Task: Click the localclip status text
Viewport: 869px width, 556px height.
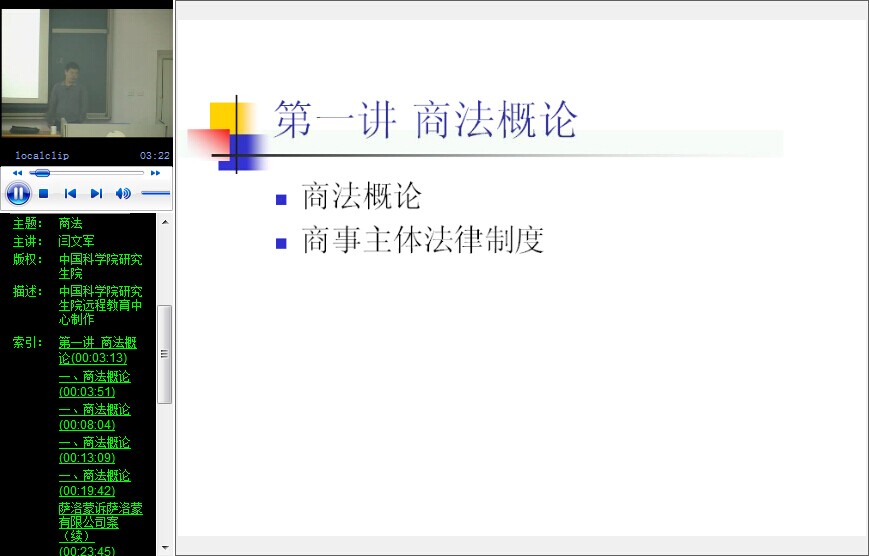Action: (42, 156)
